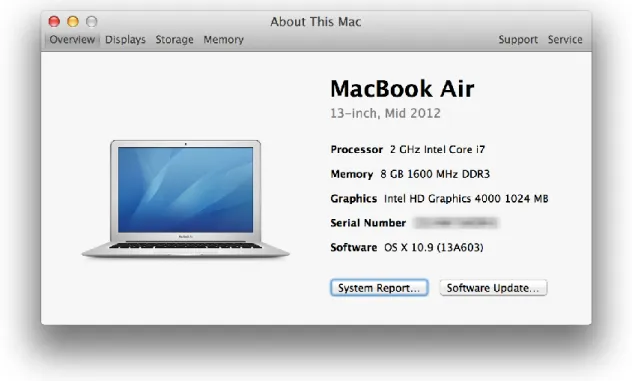Click the disabled zoom window button
Image resolution: width=632 pixels, height=381 pixels.
click(x=92, y=21)
